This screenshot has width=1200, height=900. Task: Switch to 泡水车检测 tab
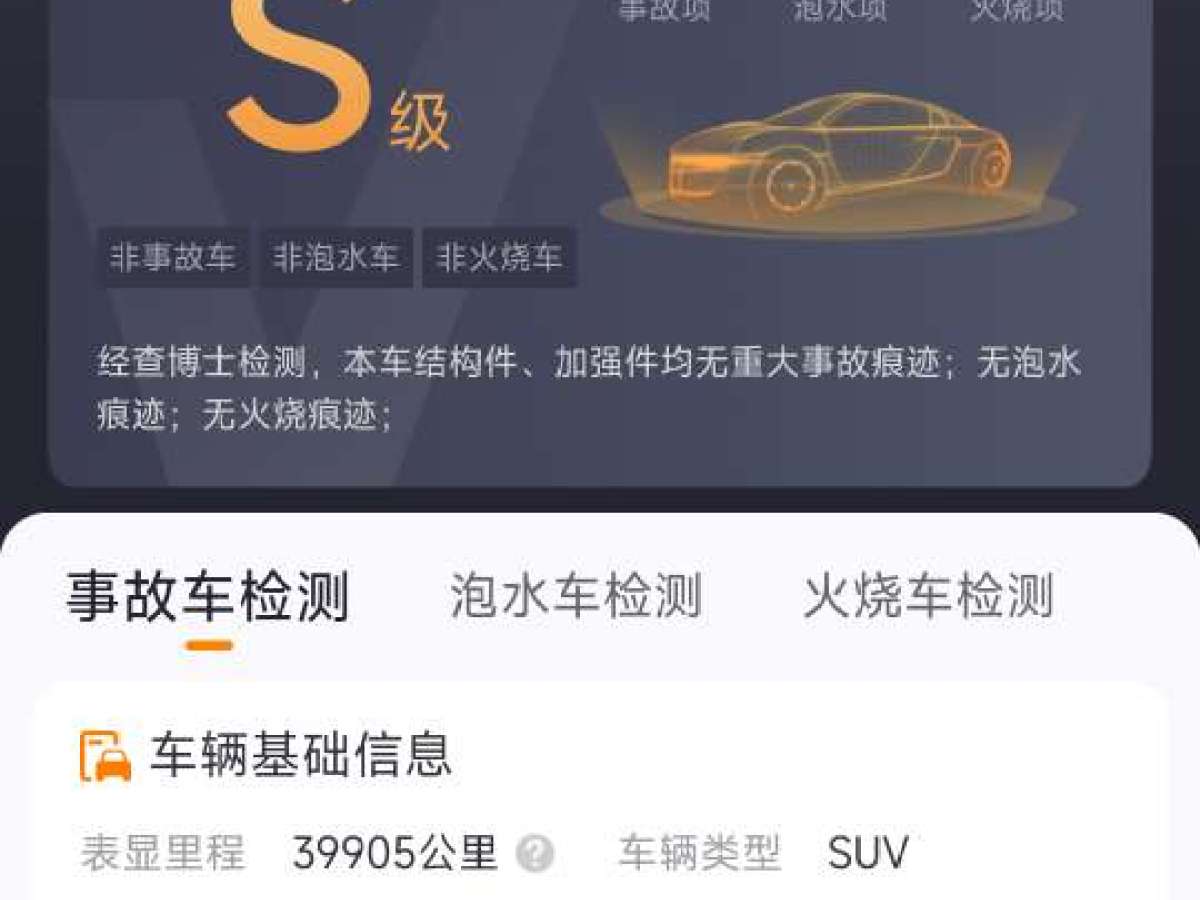[575, 597]
